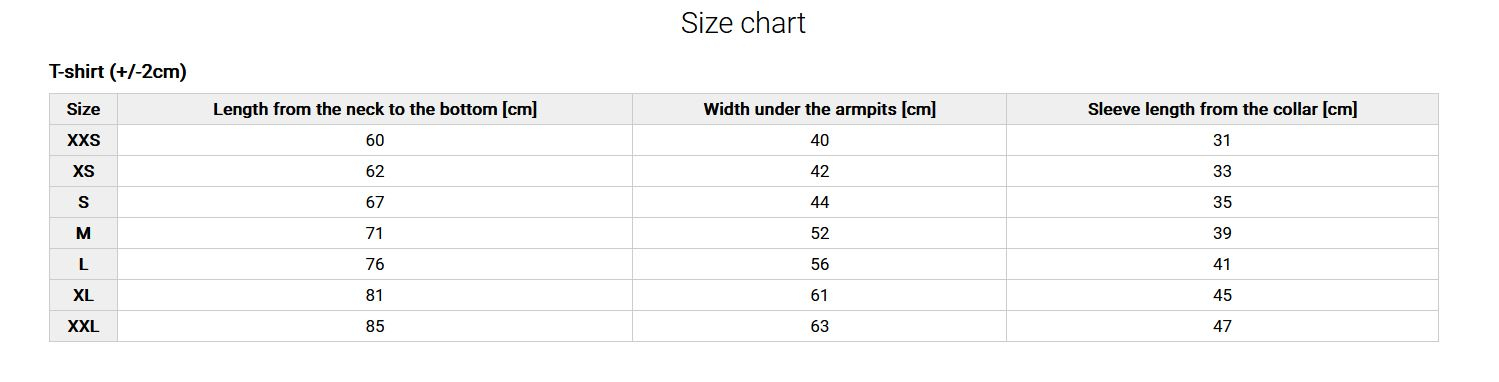Select the M size row label
Screen dimensions: 1499x382
point(83,233)
